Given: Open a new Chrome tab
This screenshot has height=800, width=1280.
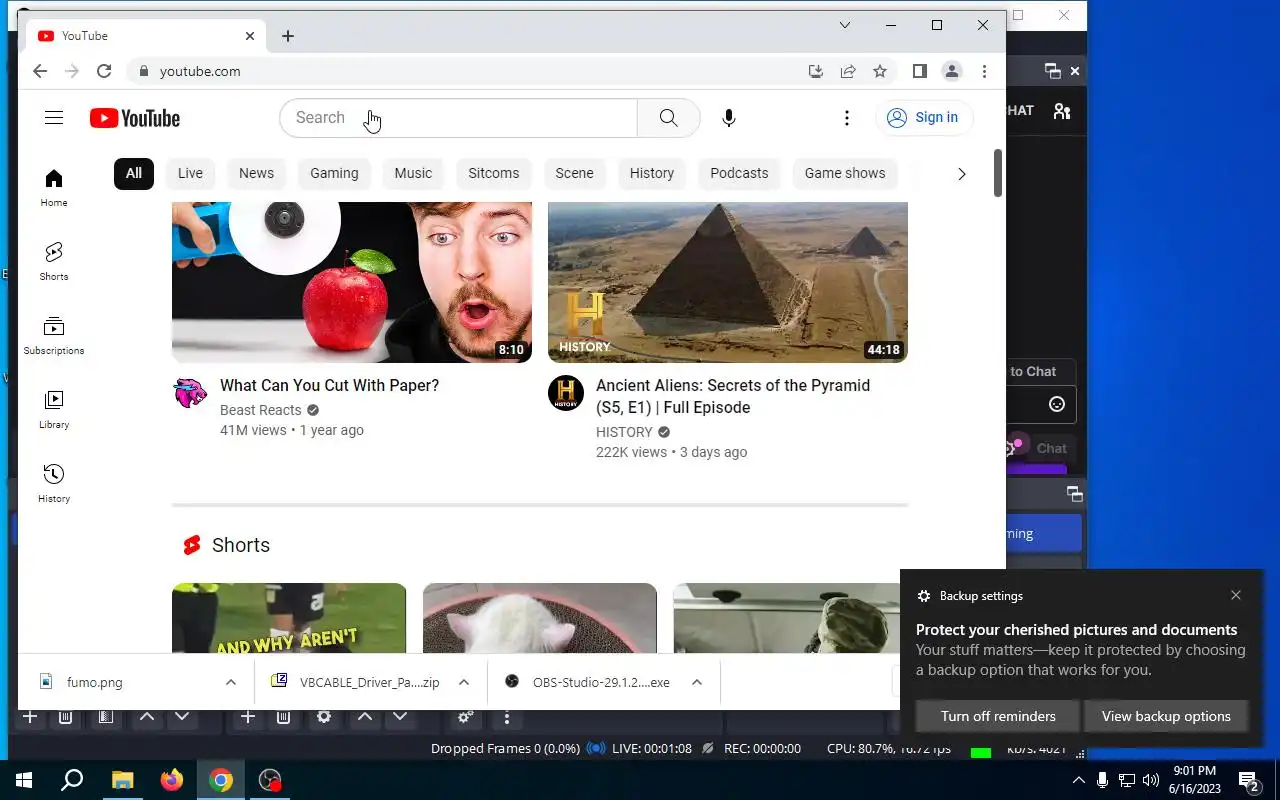Looking at the screenshot, I should 288,36.
